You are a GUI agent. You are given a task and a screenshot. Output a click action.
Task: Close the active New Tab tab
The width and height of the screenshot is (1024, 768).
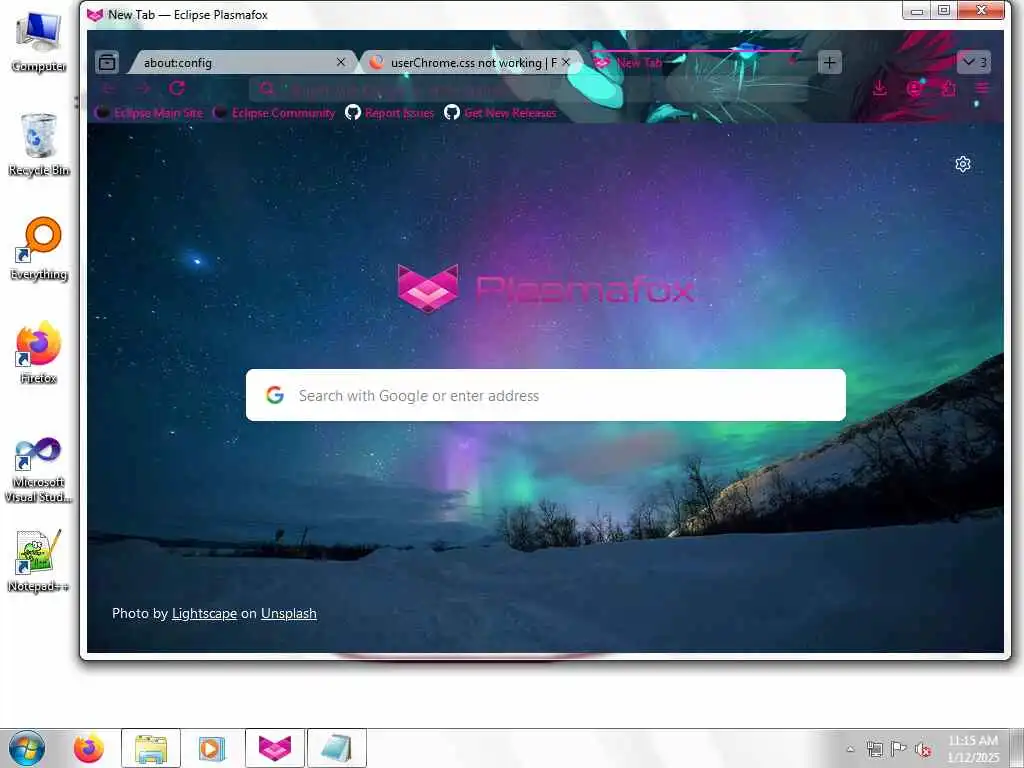coord(792,62)
